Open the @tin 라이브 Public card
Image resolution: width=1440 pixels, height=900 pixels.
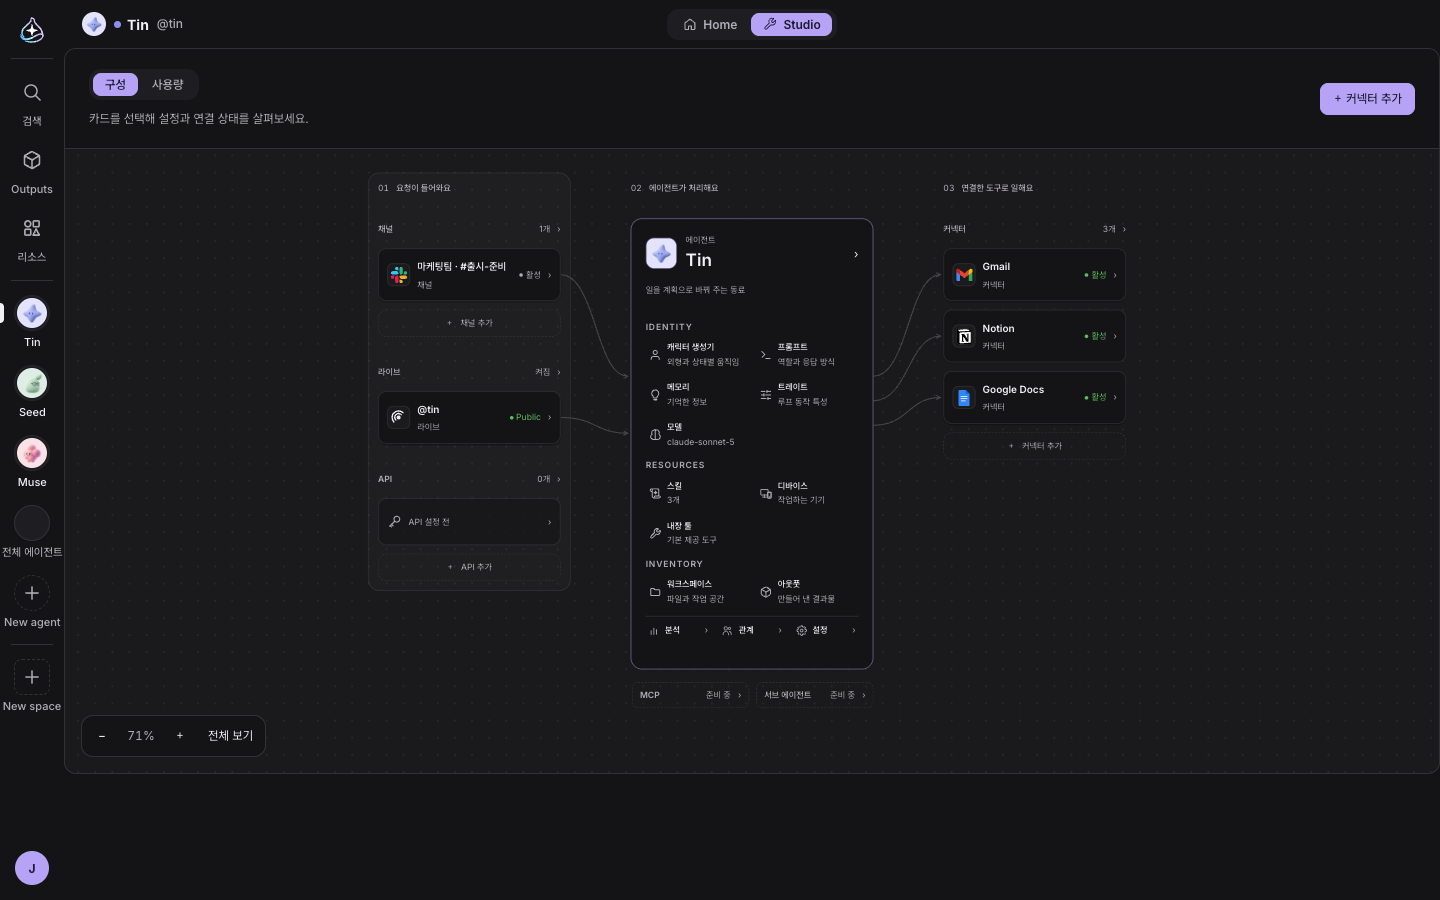point(469,418)
